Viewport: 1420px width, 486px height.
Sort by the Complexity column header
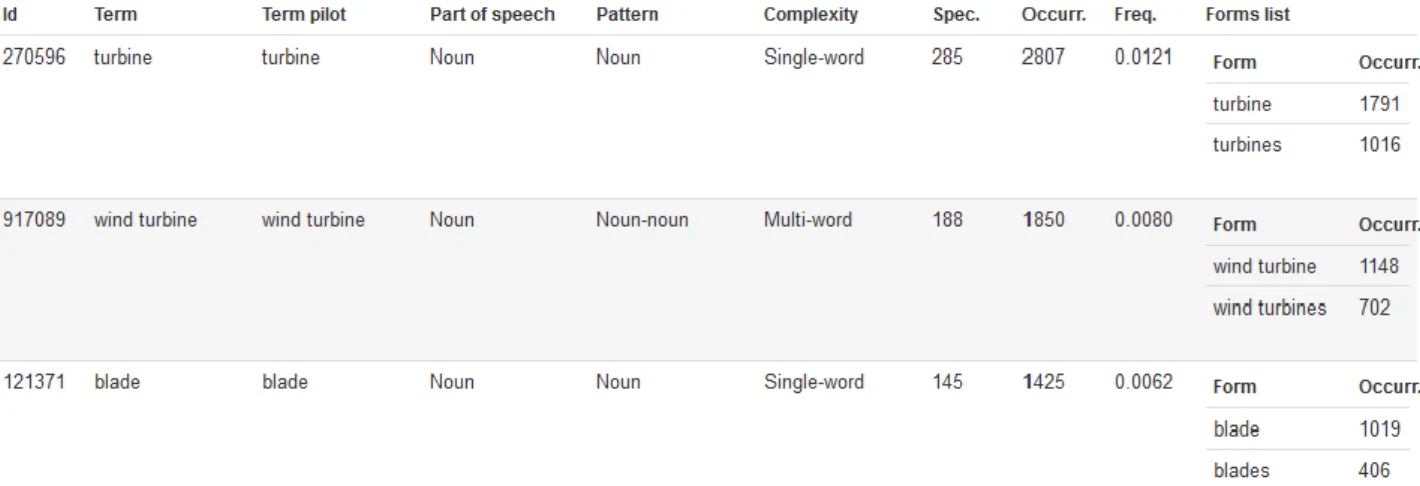click(x=811, y=15)
